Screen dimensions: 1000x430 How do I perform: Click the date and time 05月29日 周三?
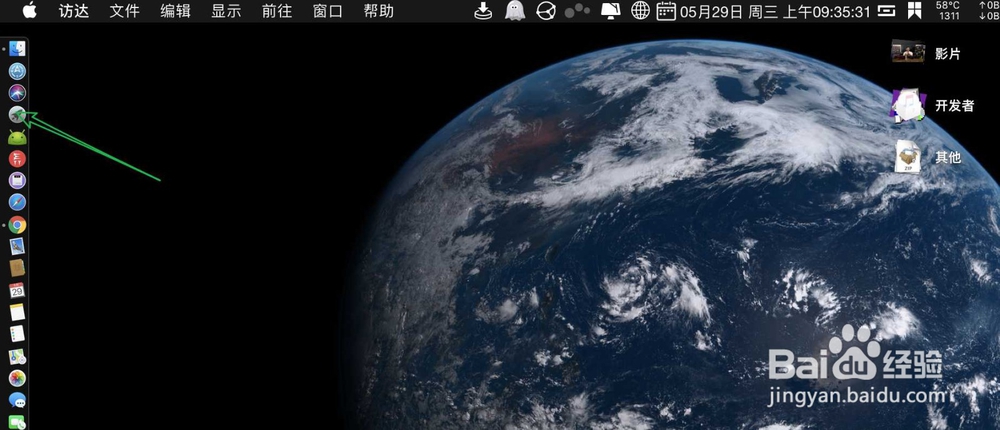click(x=775, y=11)
